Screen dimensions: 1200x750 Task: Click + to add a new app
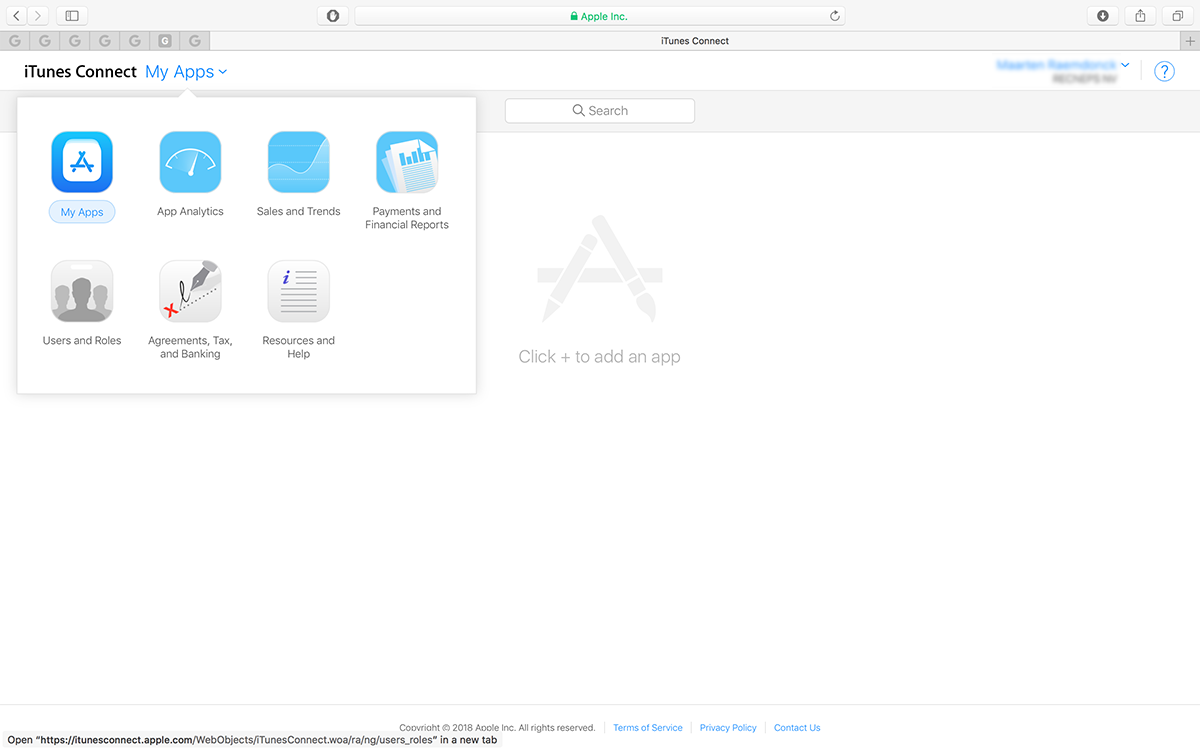[599, 355]
